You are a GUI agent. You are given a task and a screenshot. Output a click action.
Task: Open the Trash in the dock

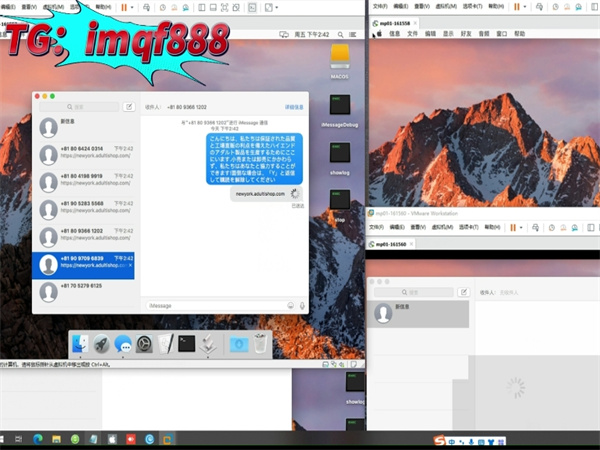(x=260, y=345)
